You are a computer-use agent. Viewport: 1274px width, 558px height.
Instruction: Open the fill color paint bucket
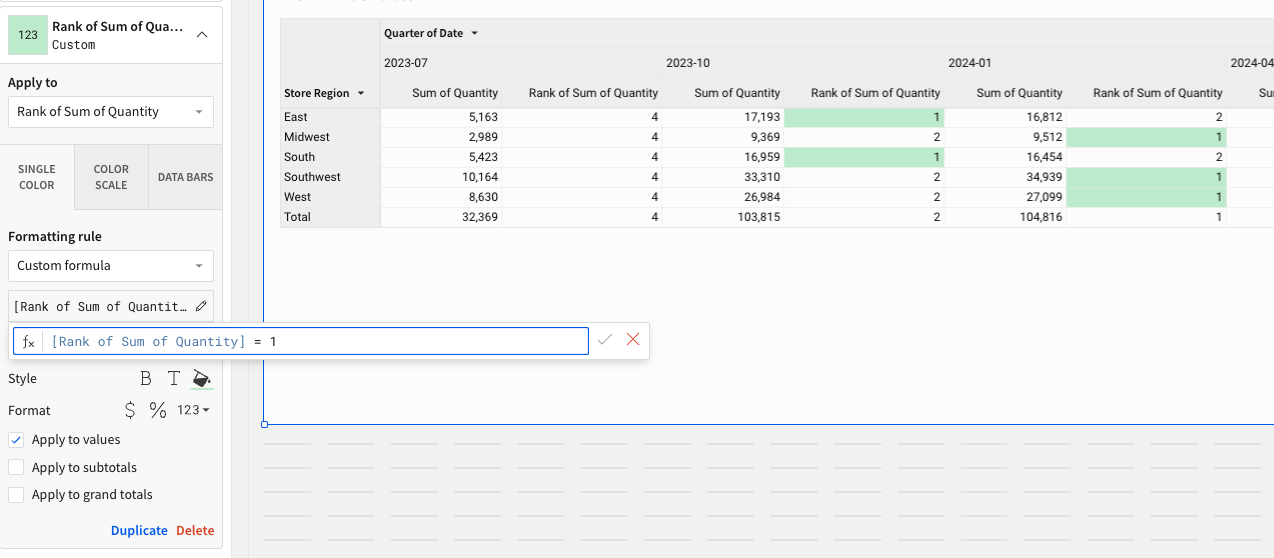tap(202, 379)
